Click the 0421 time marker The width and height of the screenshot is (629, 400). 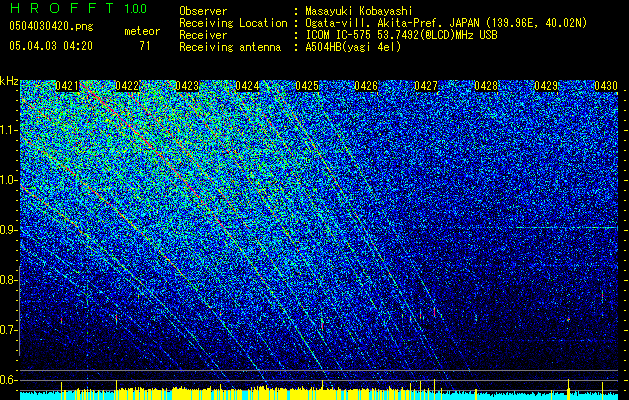(67, 86)
